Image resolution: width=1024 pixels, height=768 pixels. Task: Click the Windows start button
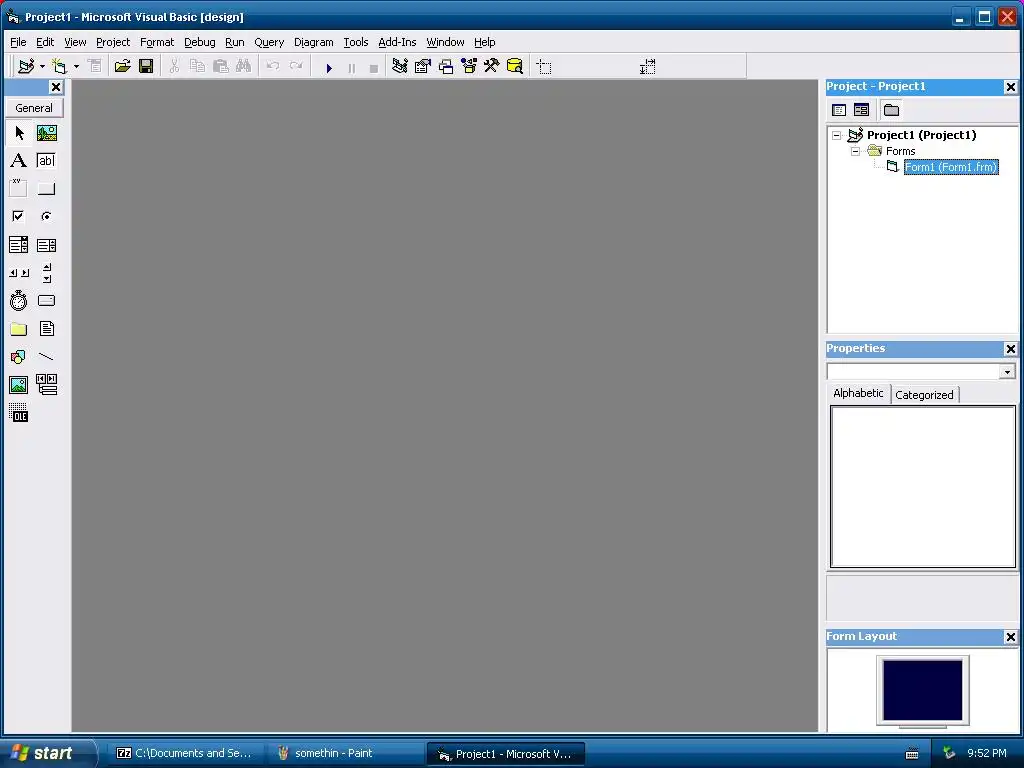47,753
